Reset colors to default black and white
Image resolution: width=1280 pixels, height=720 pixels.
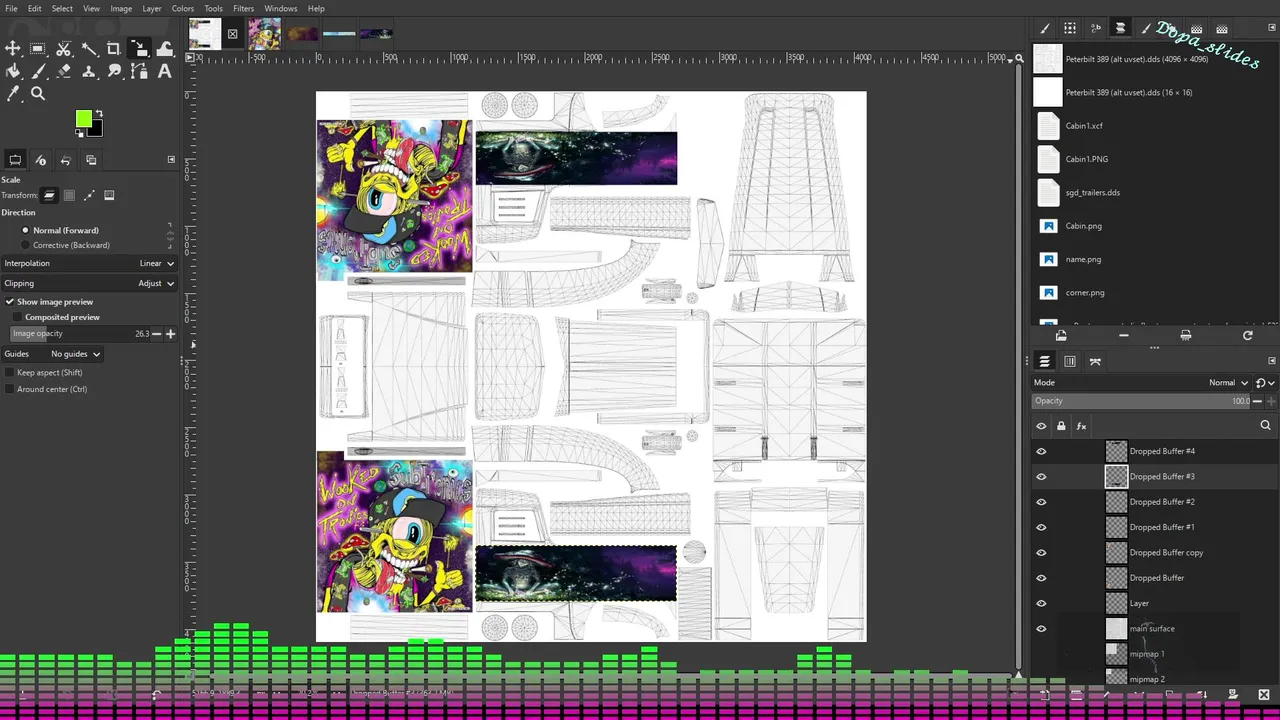click(x=79, y=132)
